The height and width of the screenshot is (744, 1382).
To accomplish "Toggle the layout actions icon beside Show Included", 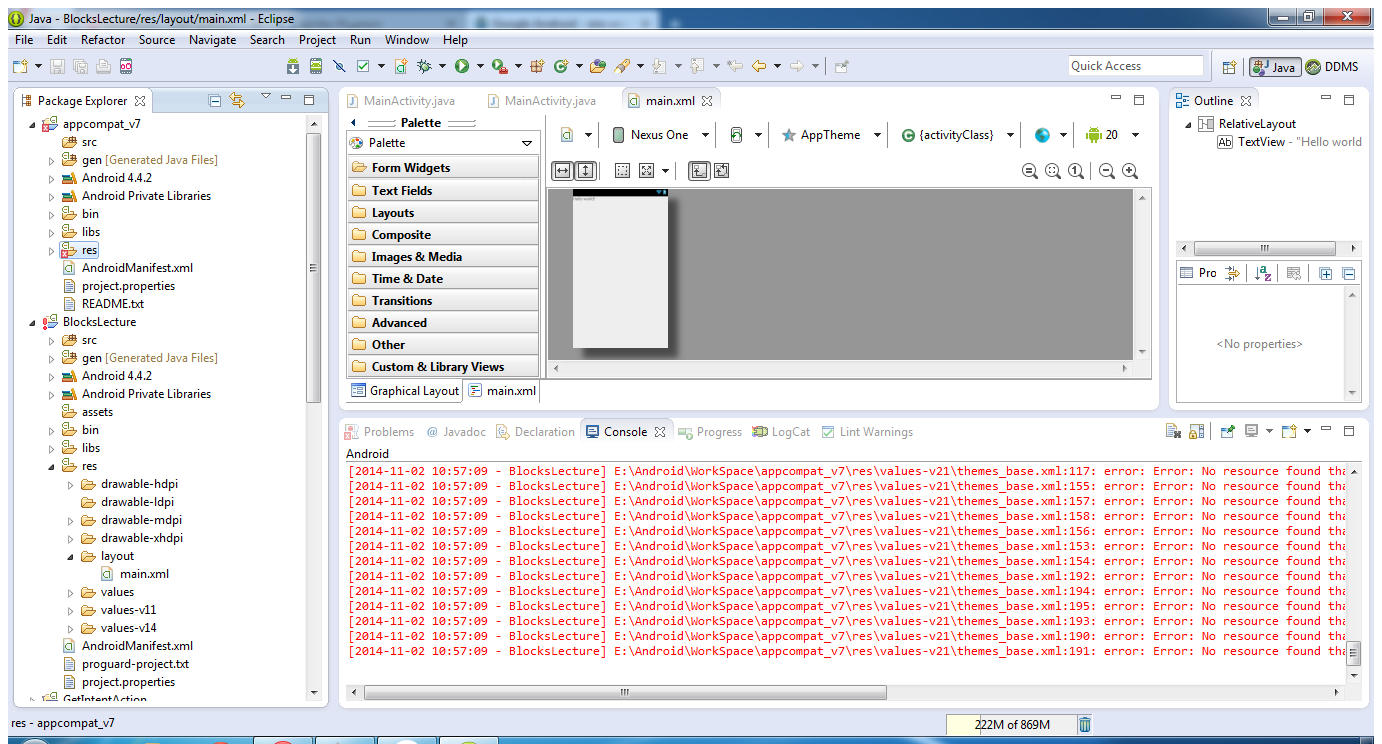I will 721,171.
